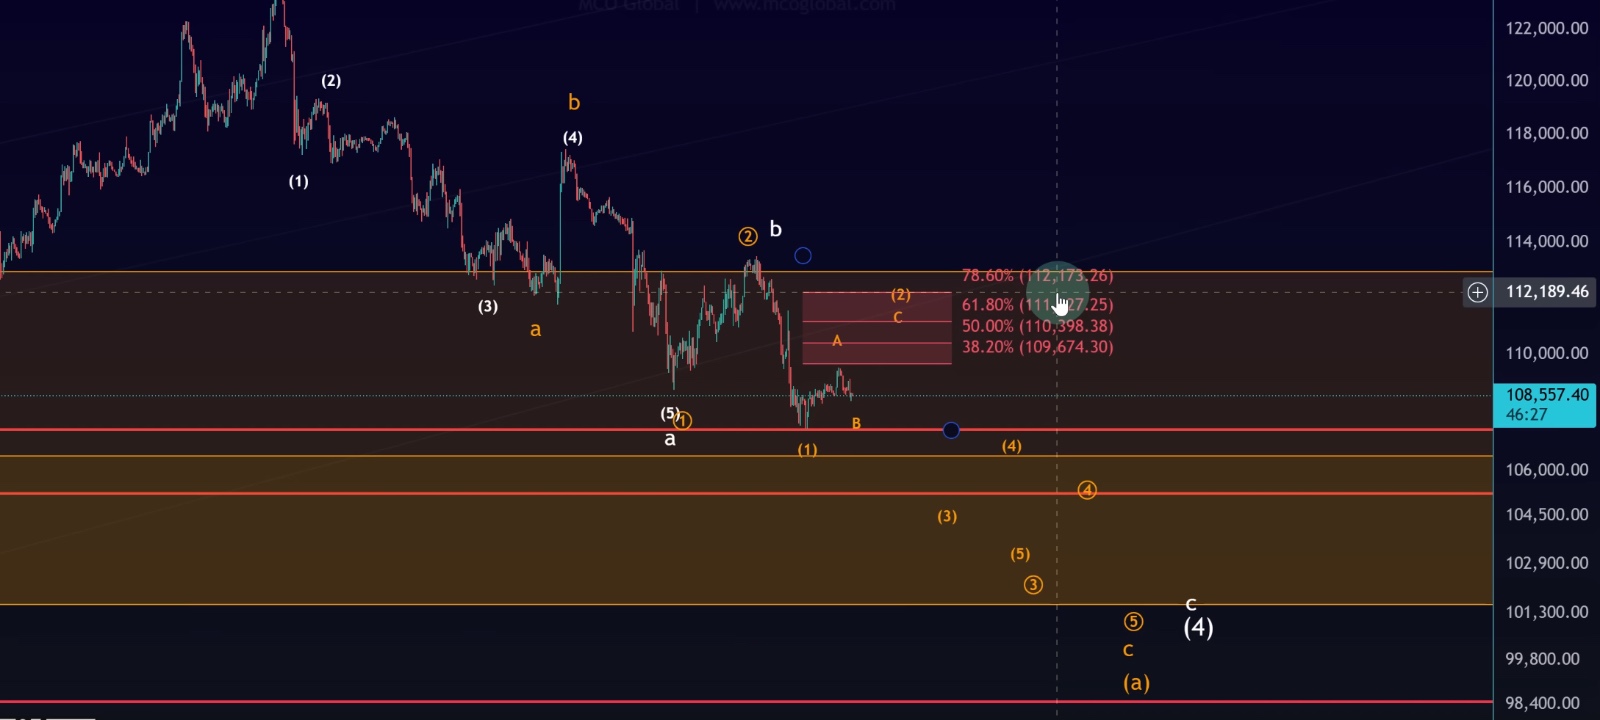Image resolution: width=1600 pixels, height=720 pixels.
Task: Select the dark blue dot on red line
Action: click(951, 430)
